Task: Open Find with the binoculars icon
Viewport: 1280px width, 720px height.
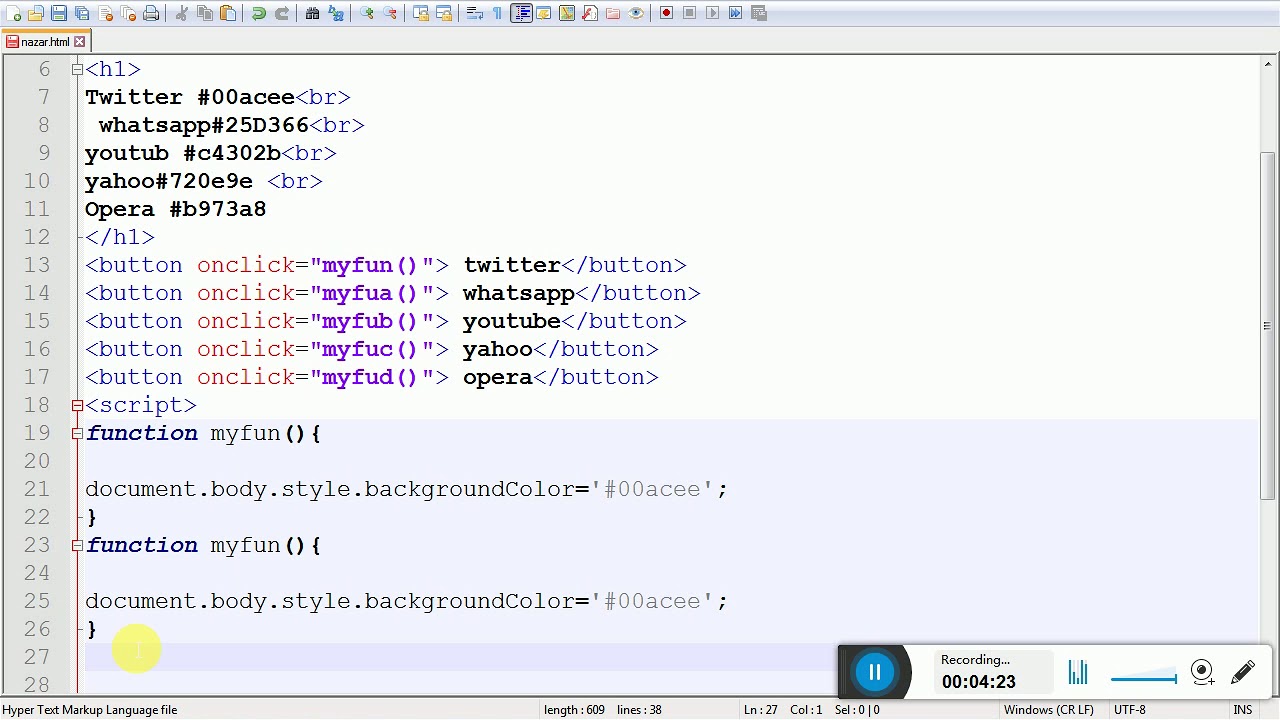Action: pyautogui.click(x=313, y=13)
